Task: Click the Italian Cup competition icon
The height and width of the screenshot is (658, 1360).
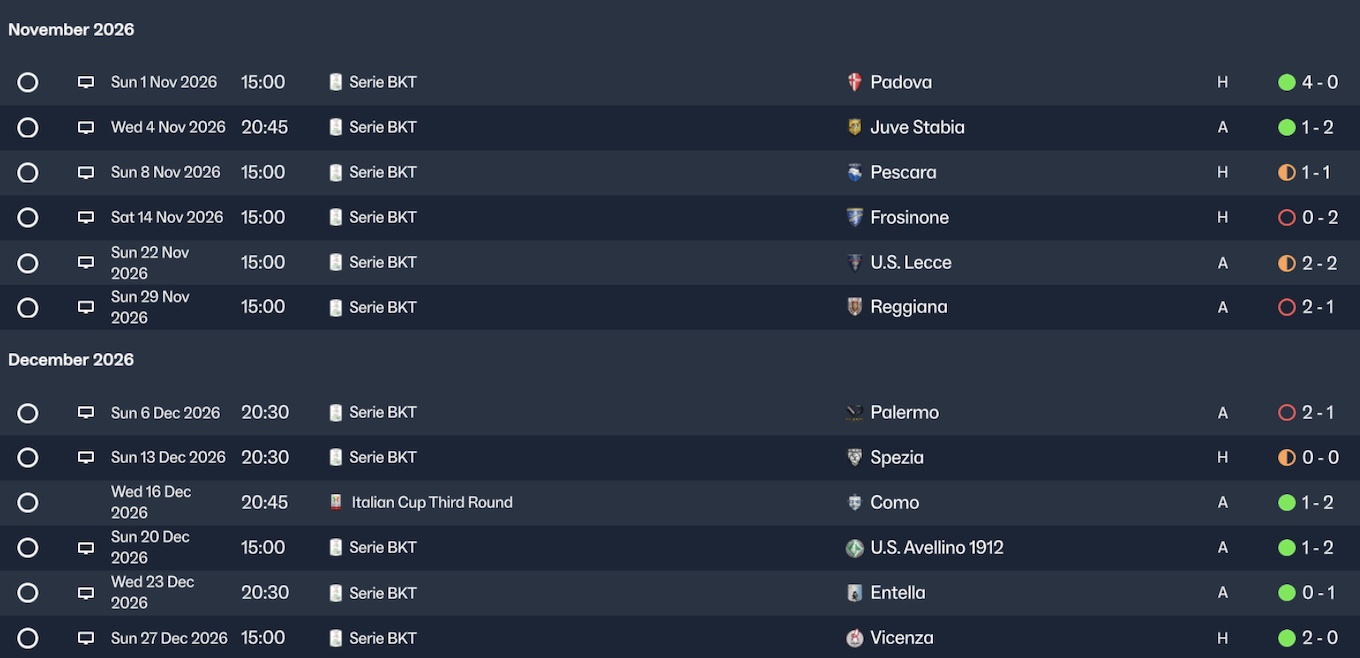Action: tap(336, 502)
